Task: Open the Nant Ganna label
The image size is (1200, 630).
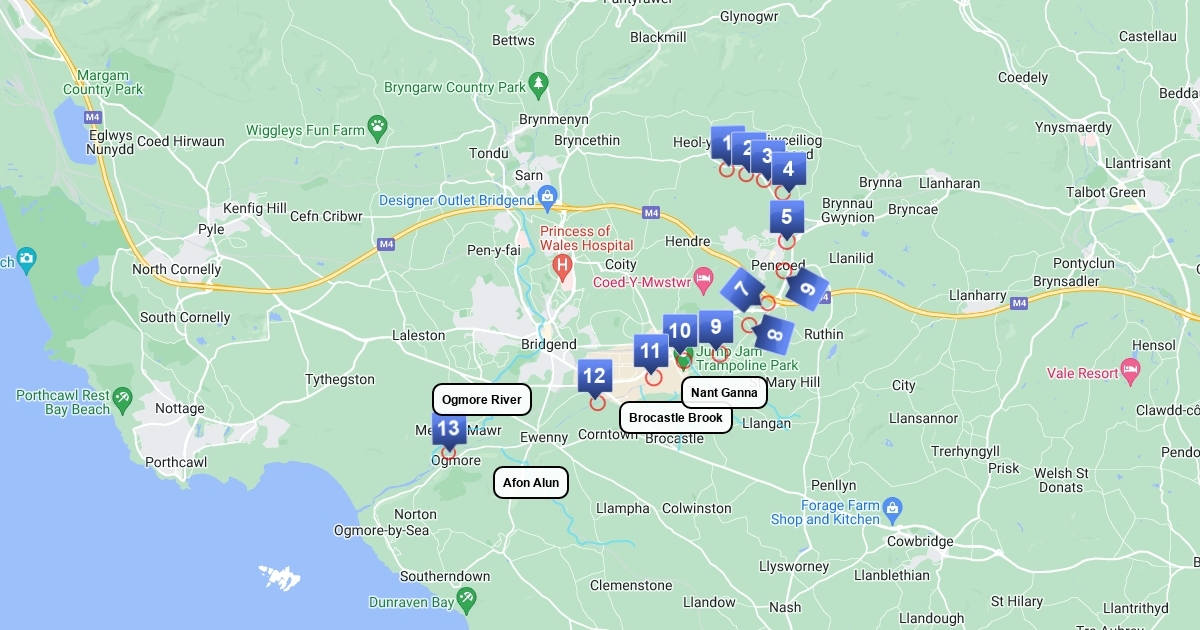Action: (x=724, y=392)
